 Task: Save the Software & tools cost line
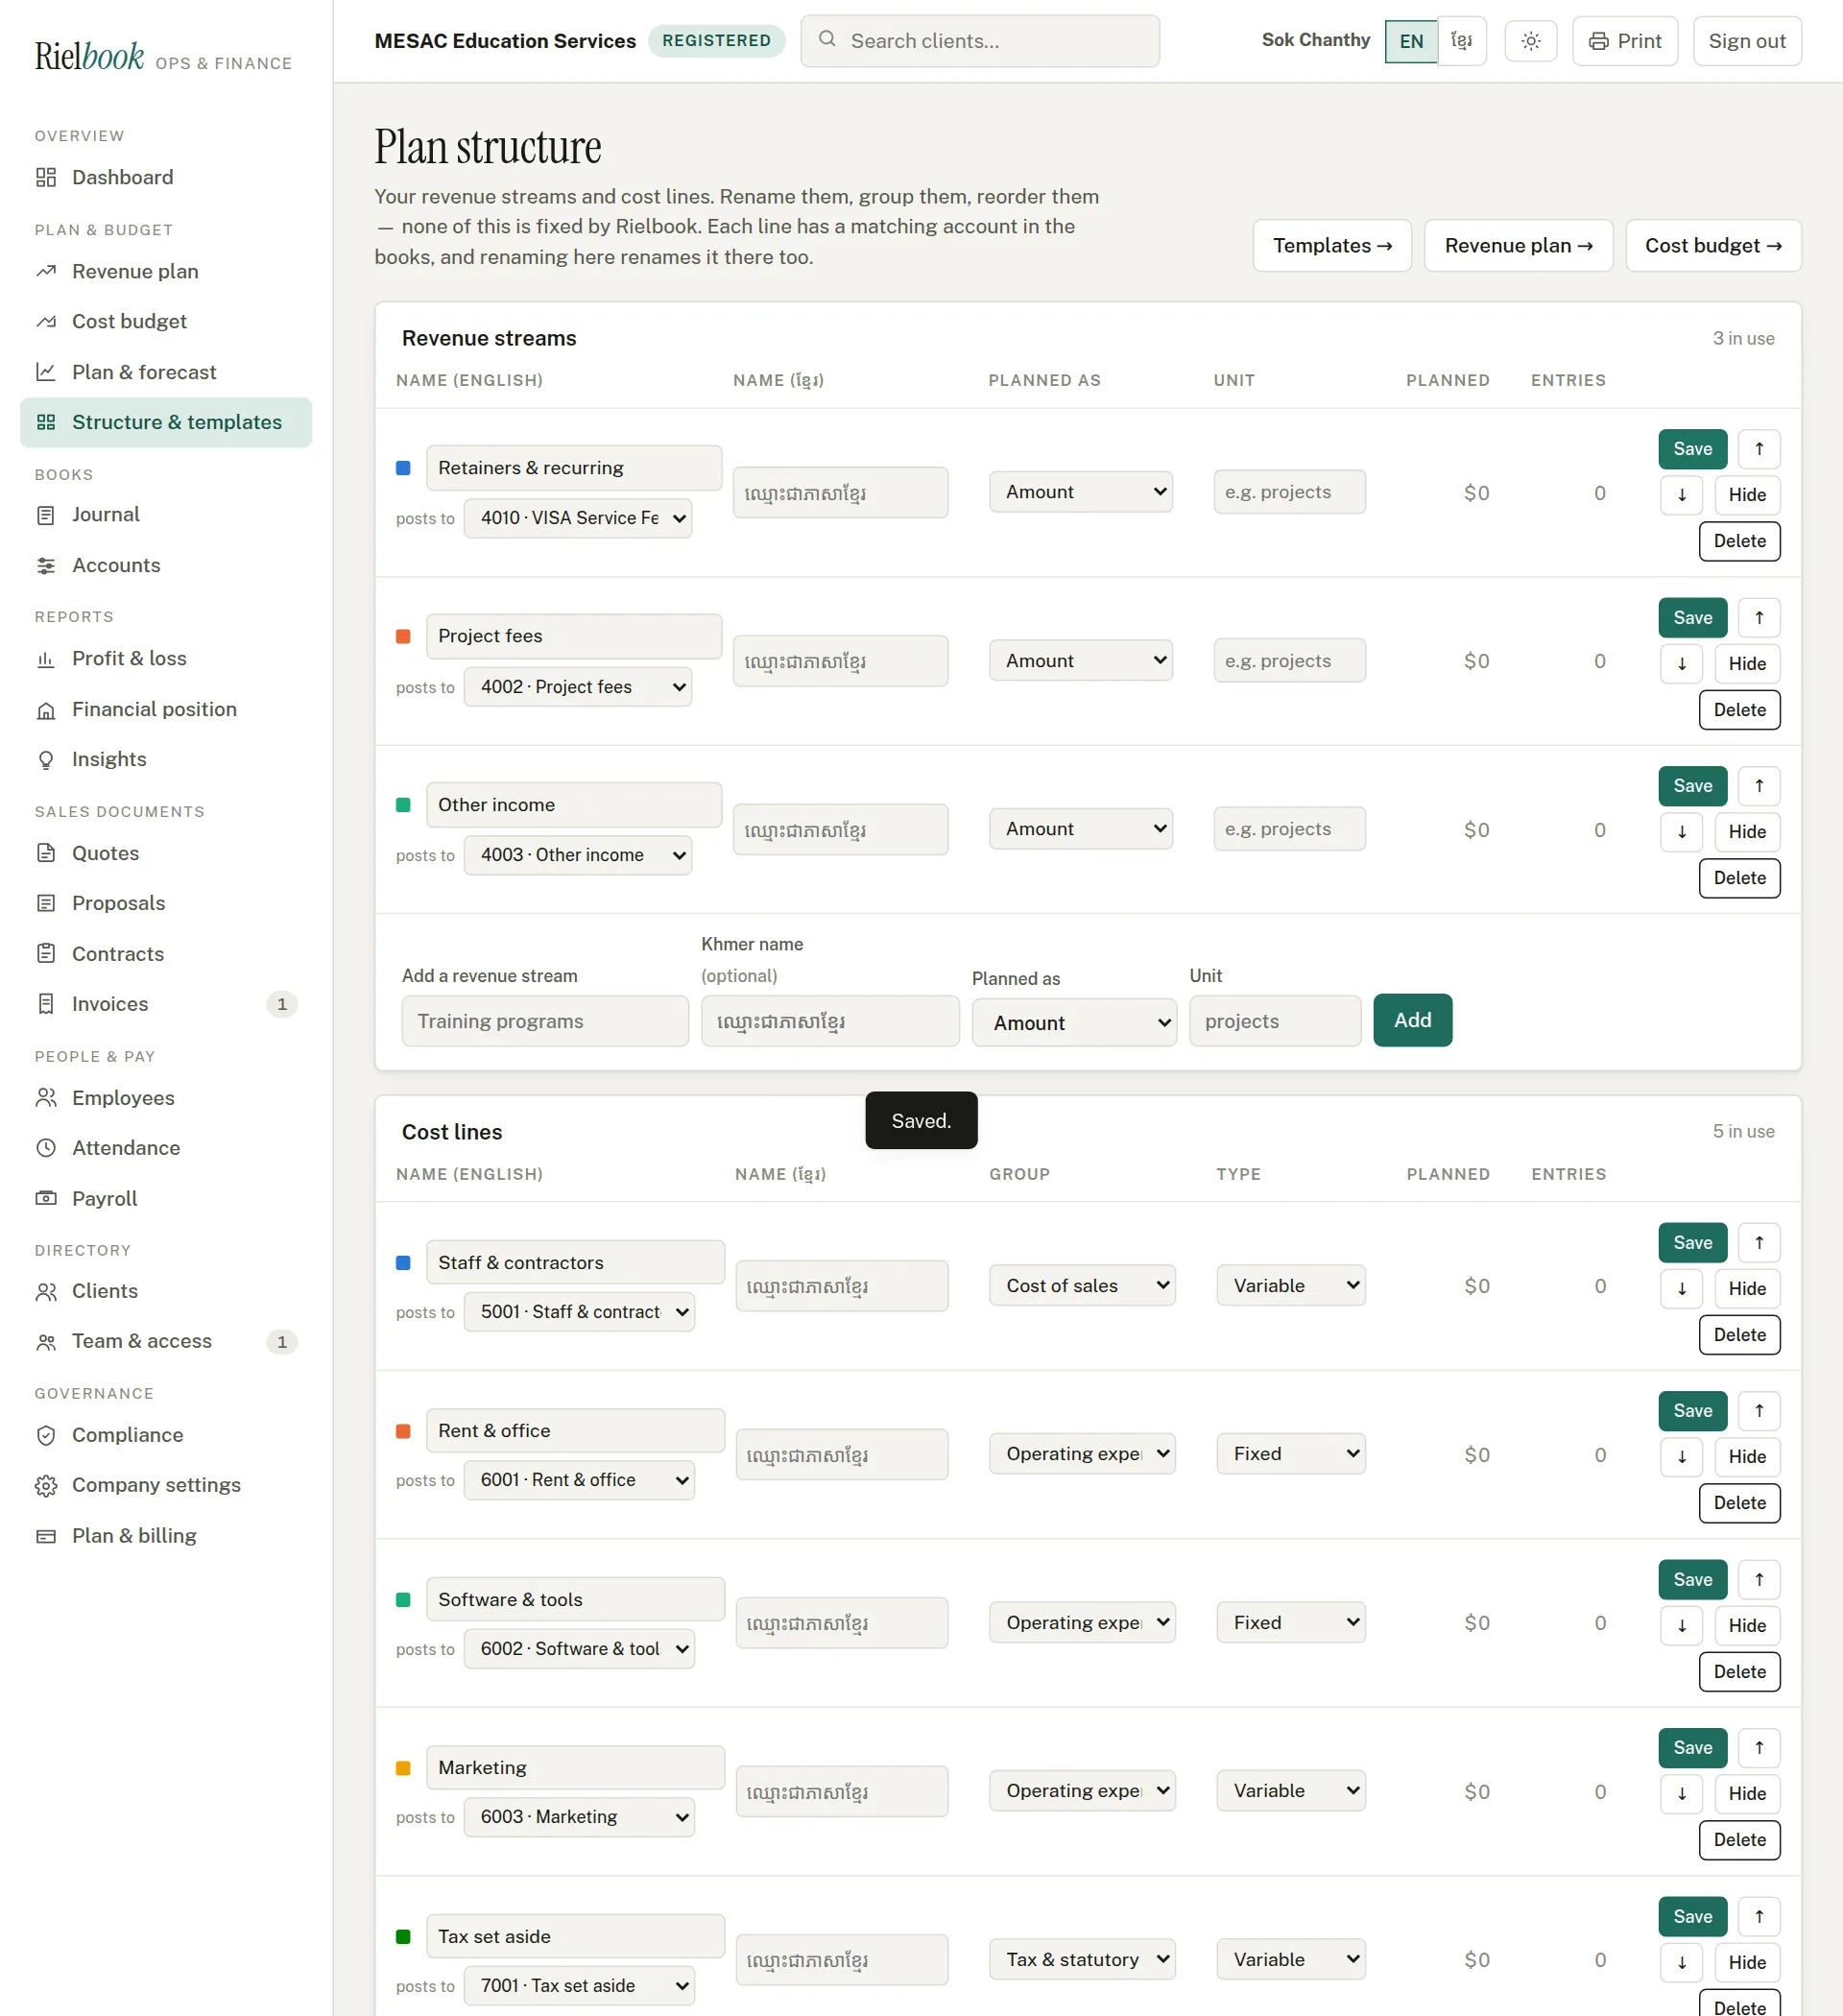[x=1692, y=1579]
